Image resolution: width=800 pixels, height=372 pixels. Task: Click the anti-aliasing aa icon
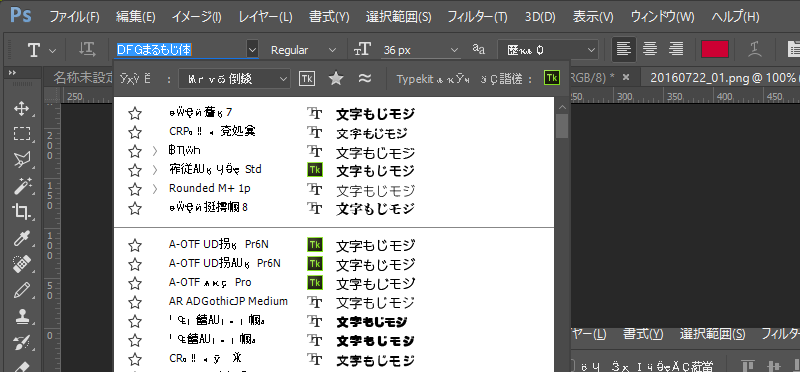479,49
